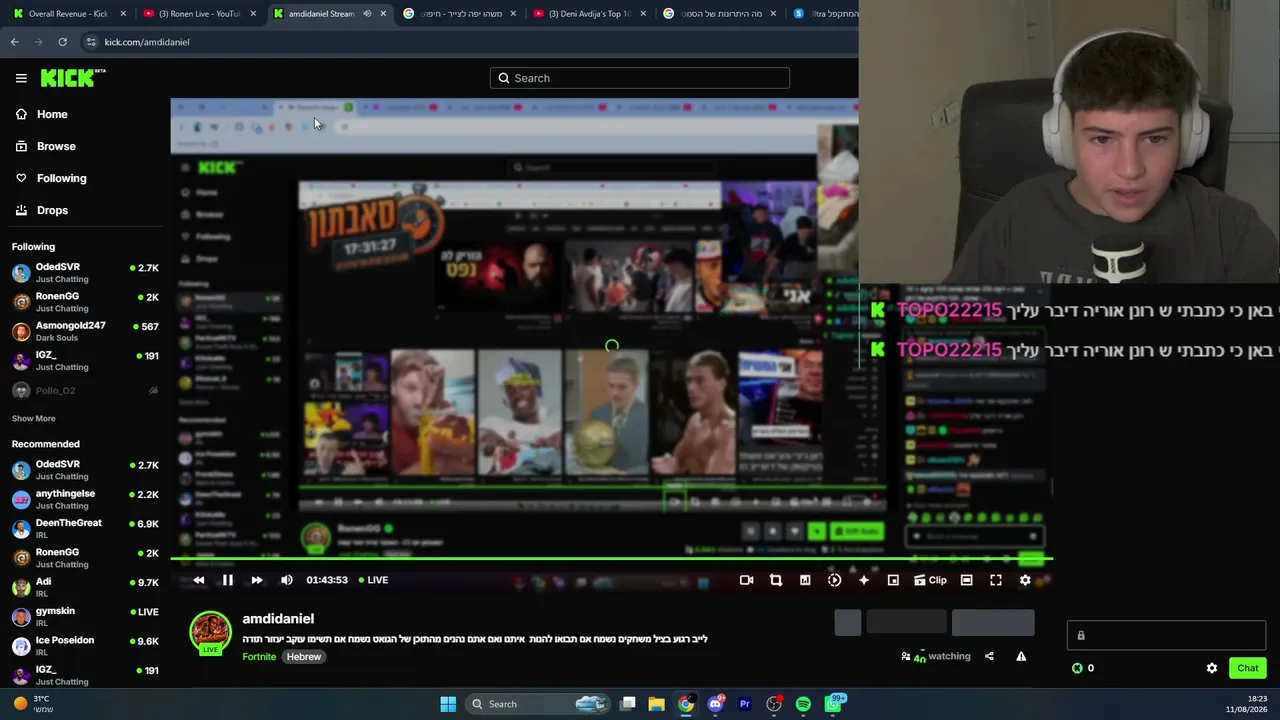Open the offline Pollo_O2 channel
The image size is (1280, 720).
85,390
